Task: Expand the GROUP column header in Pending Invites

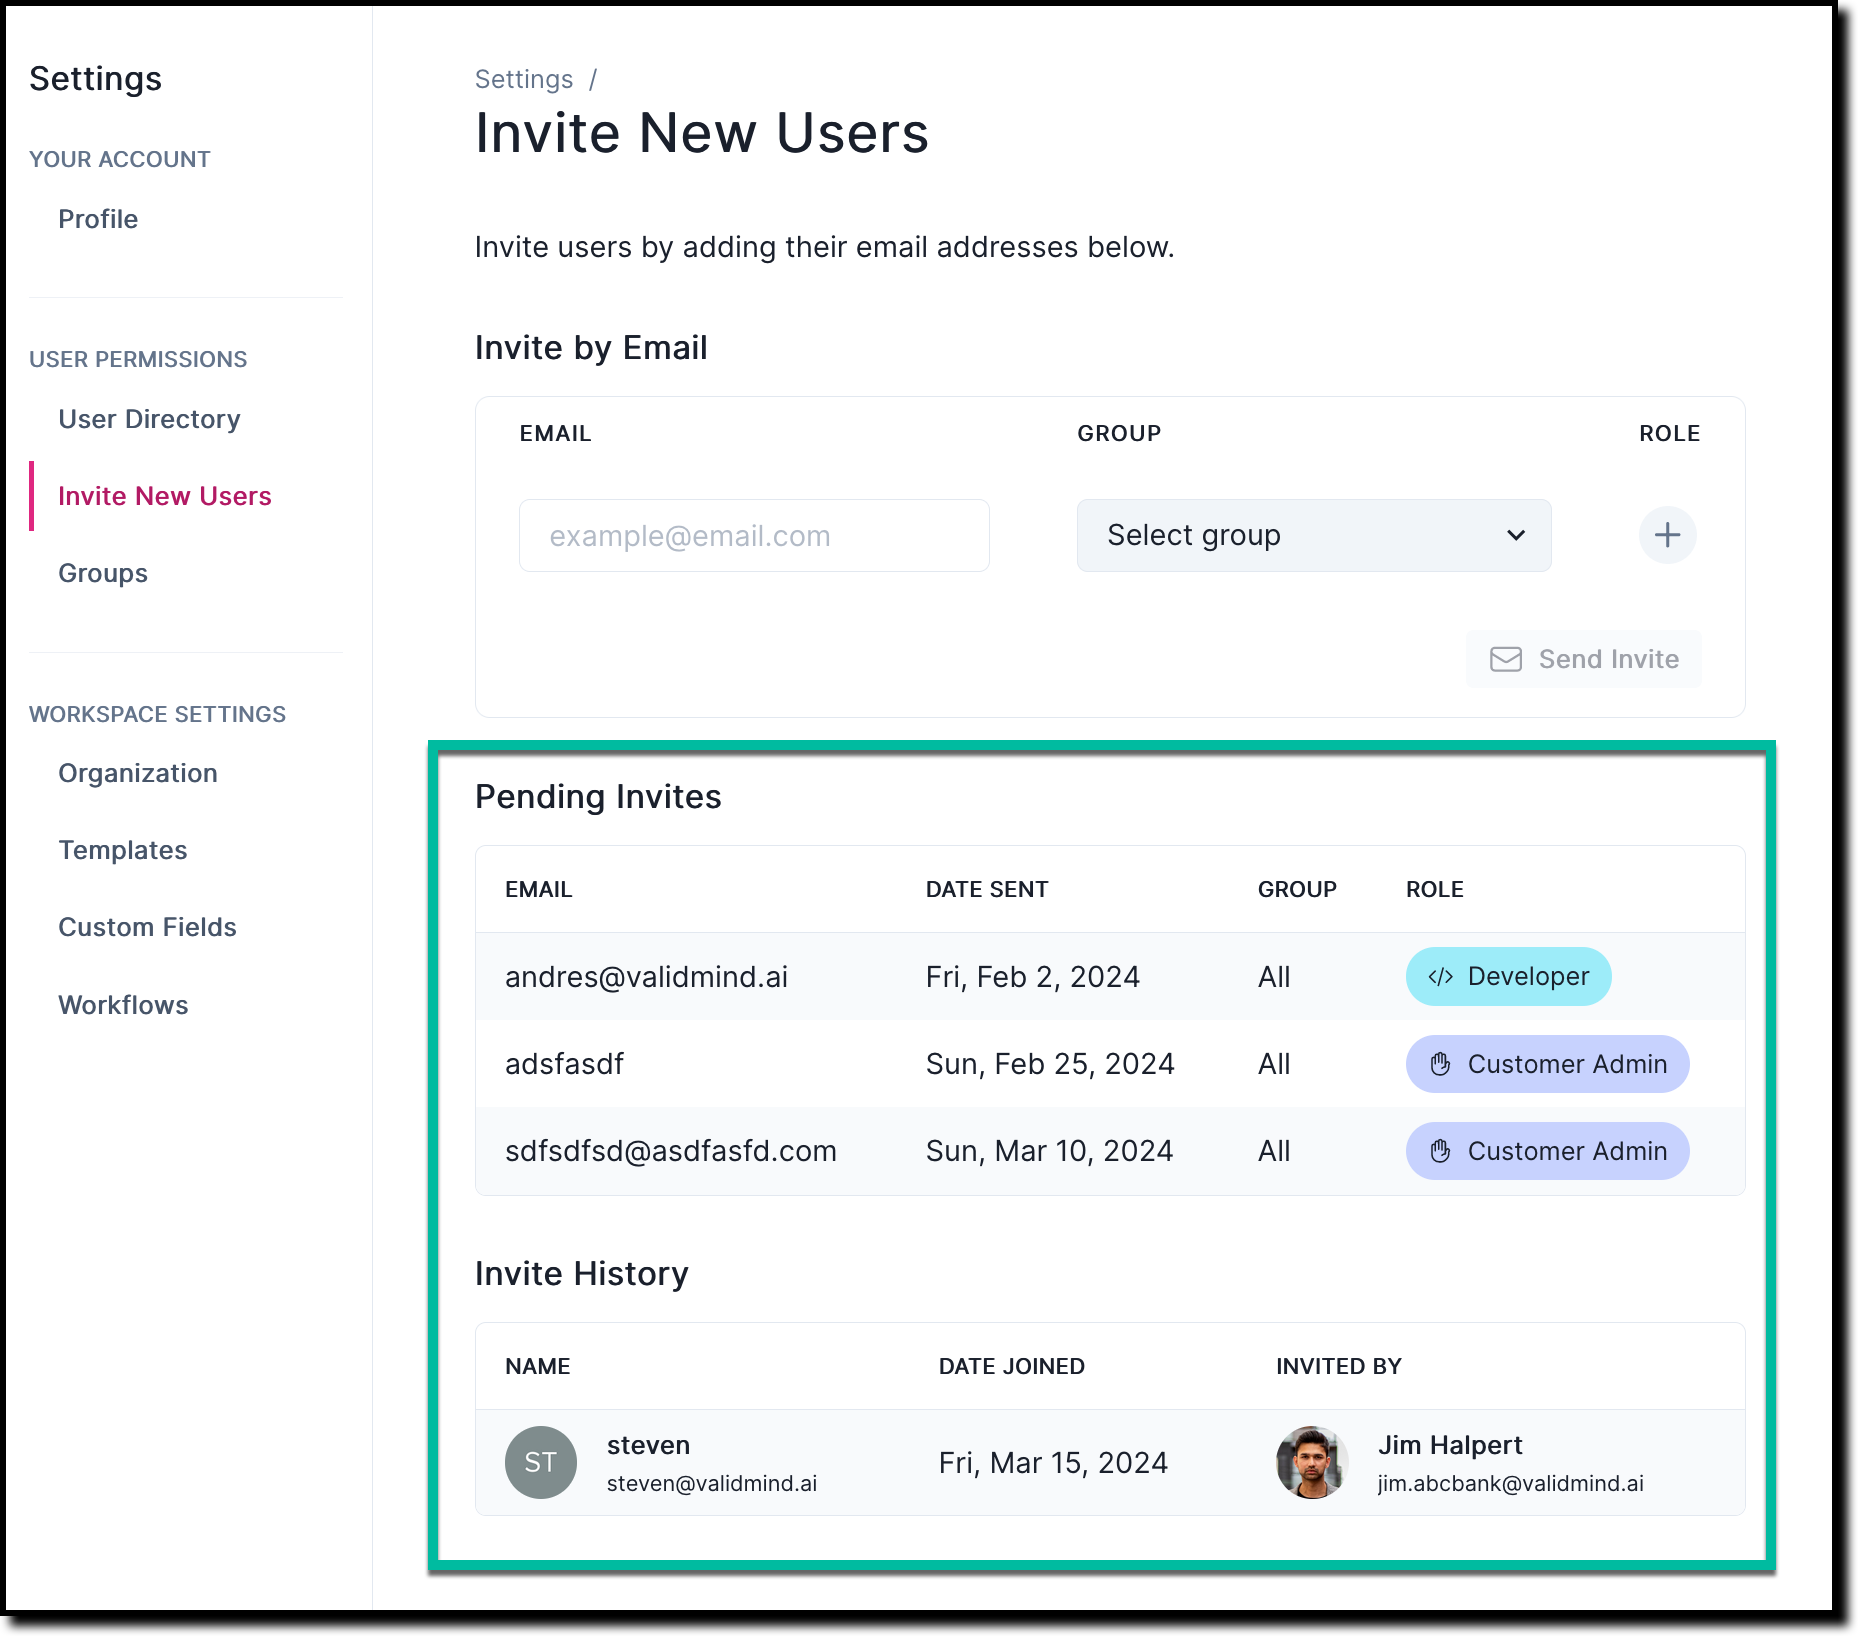Action: 1296,889
